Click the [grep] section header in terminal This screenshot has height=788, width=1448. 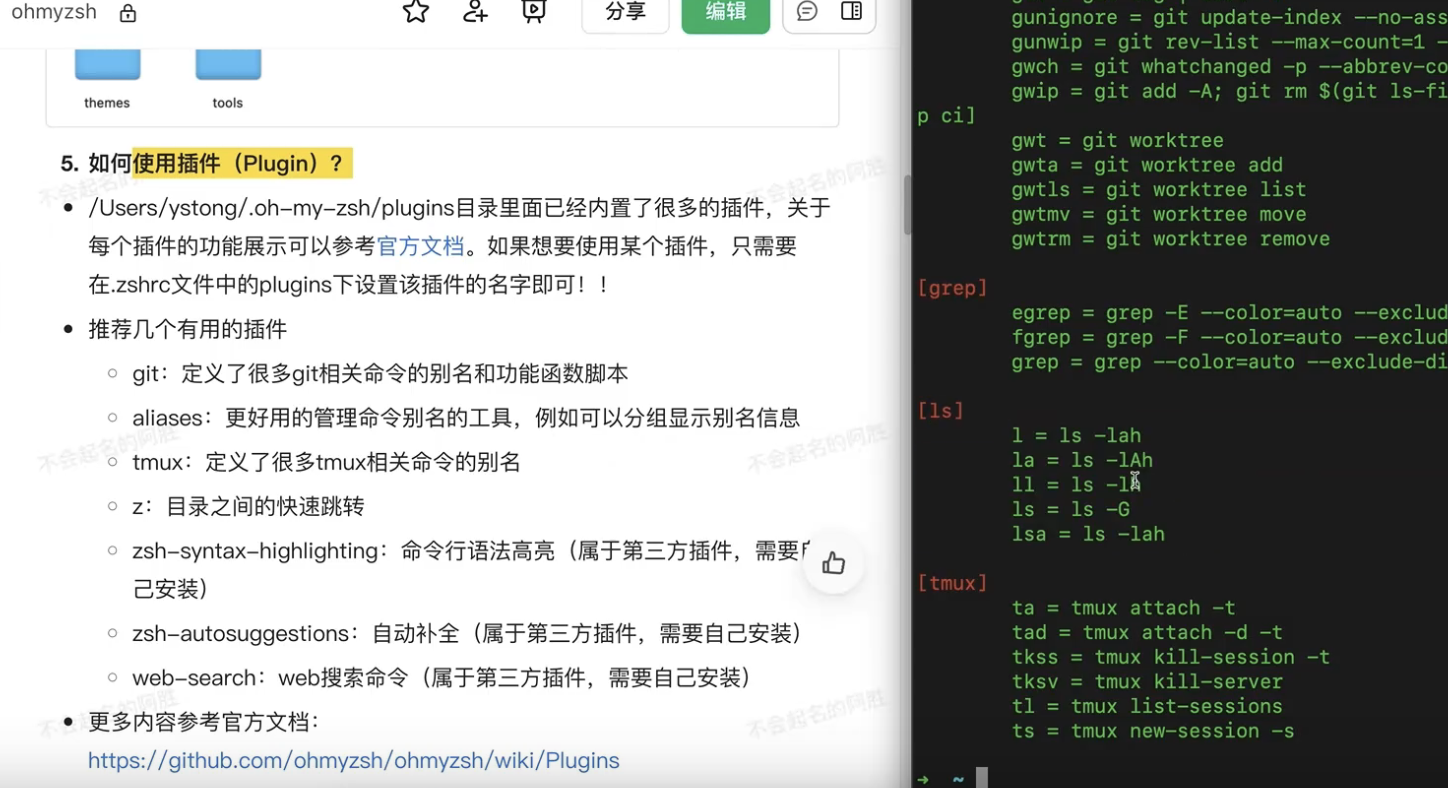tap(952, 288)
